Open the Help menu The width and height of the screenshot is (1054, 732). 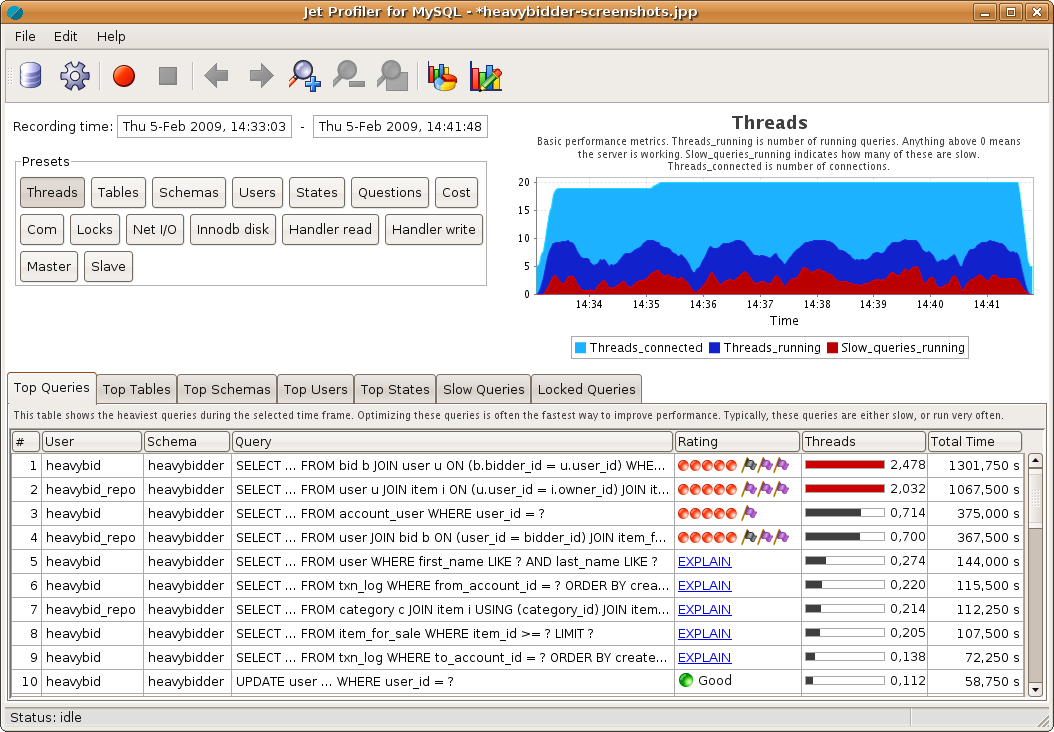point(111,36)
